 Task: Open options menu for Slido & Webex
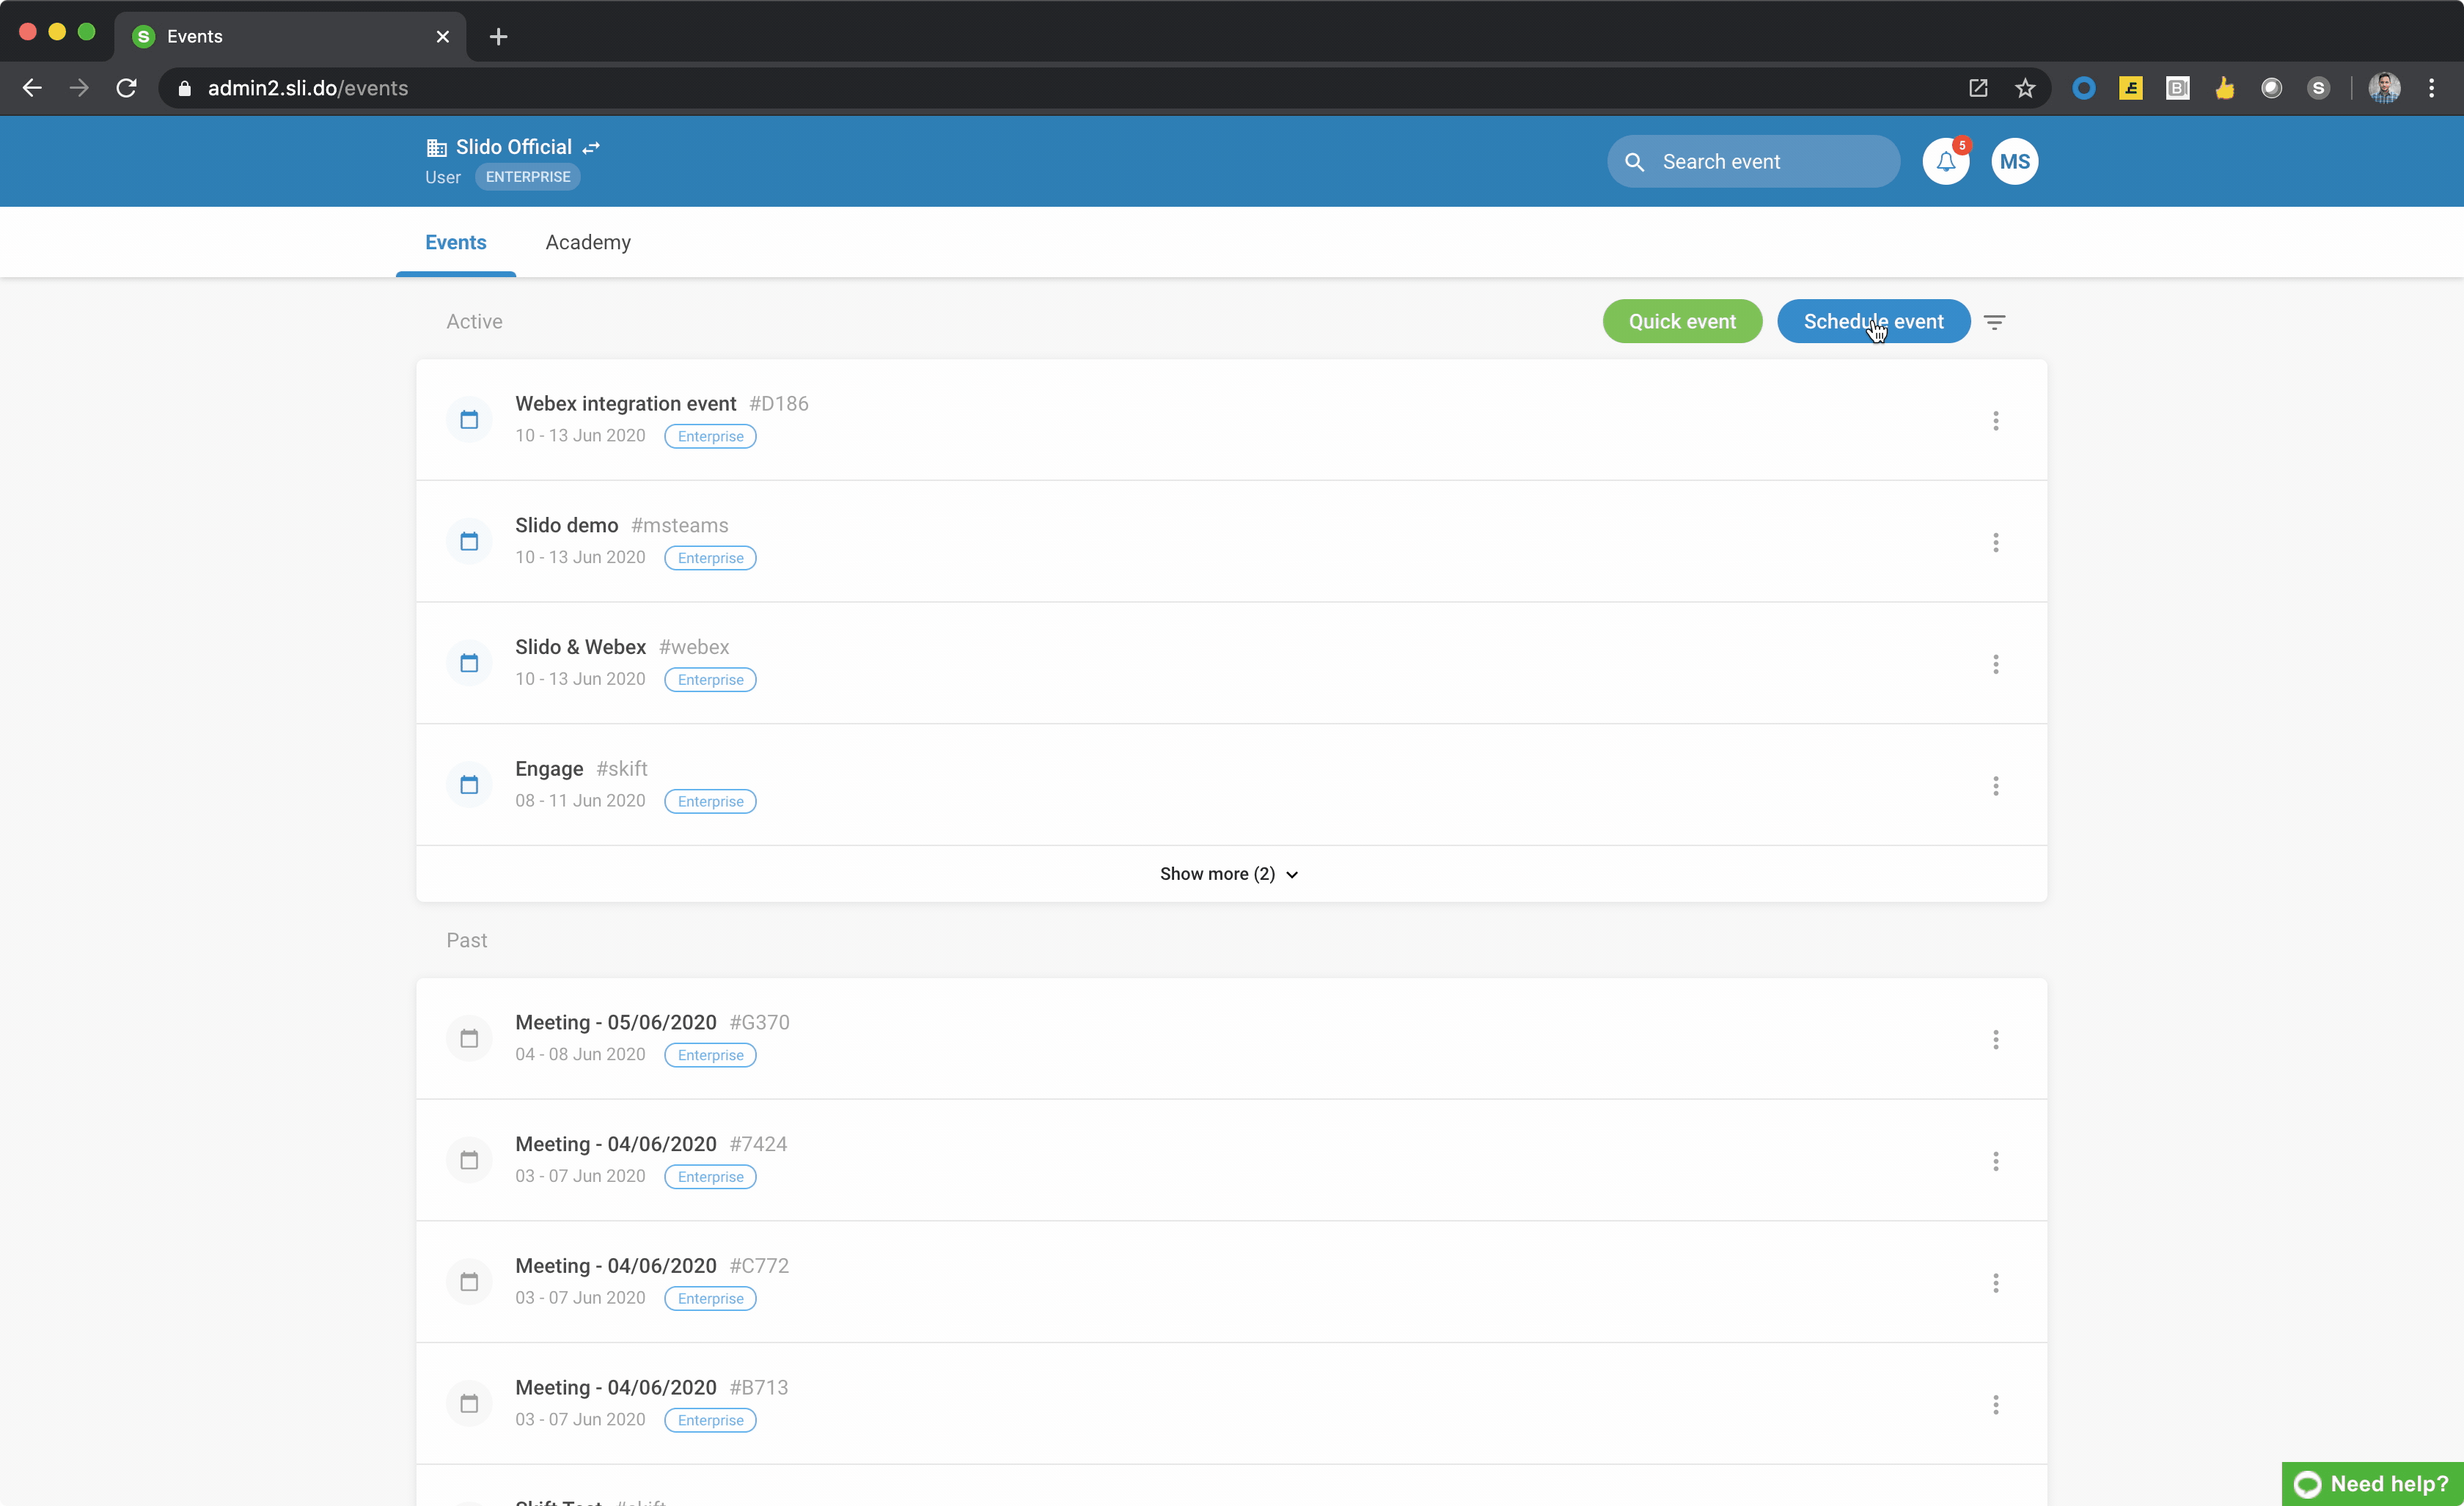click(1995, 664)
